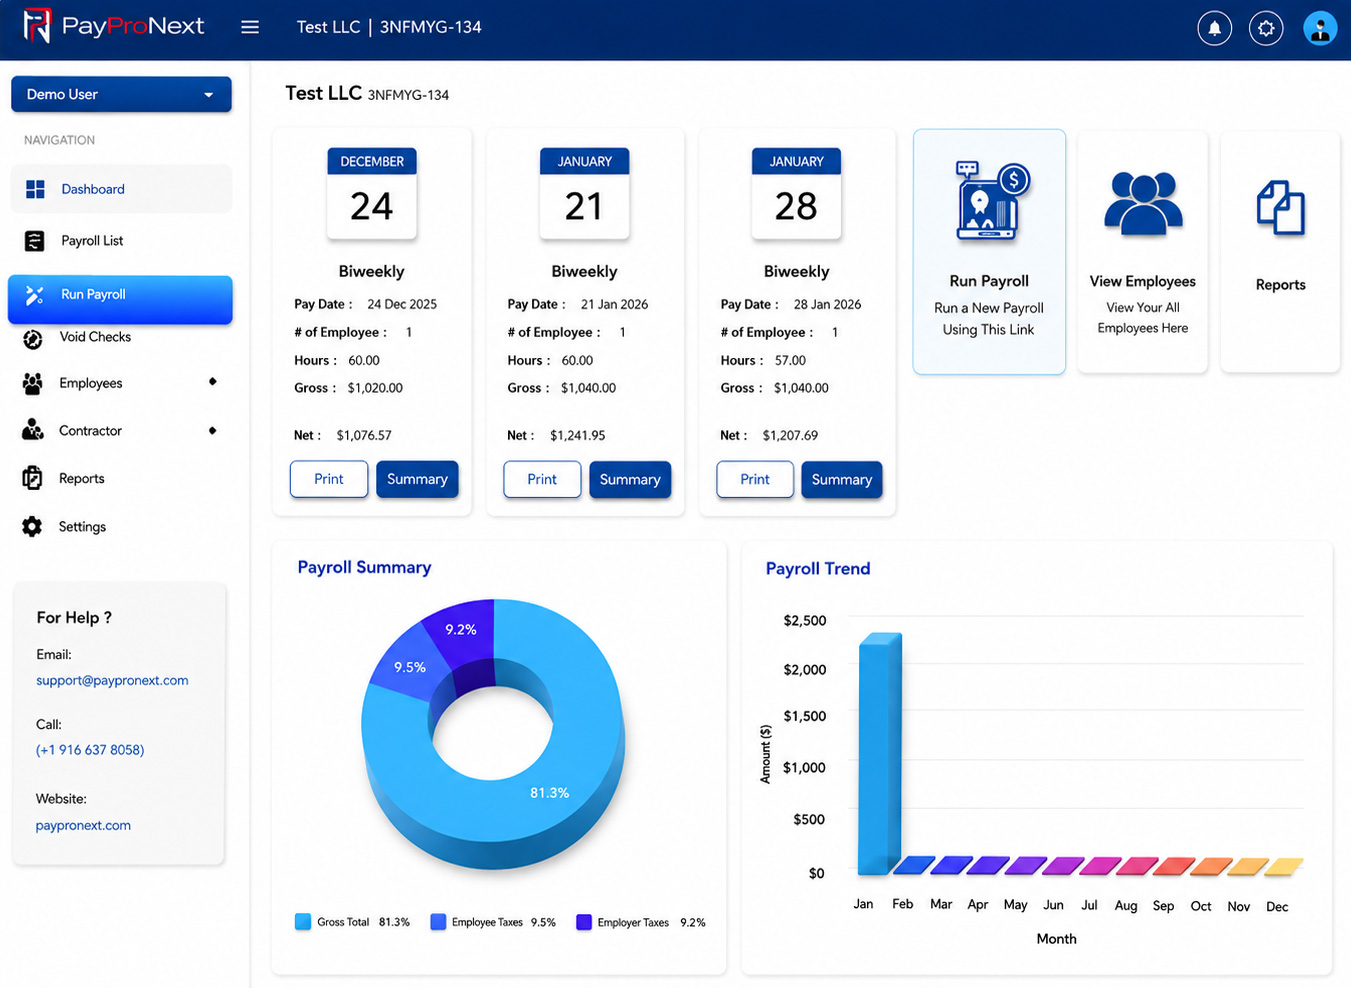Click the Dashboard grid icon
Screen dimensions: 1351x988
[x=35, y=189]
